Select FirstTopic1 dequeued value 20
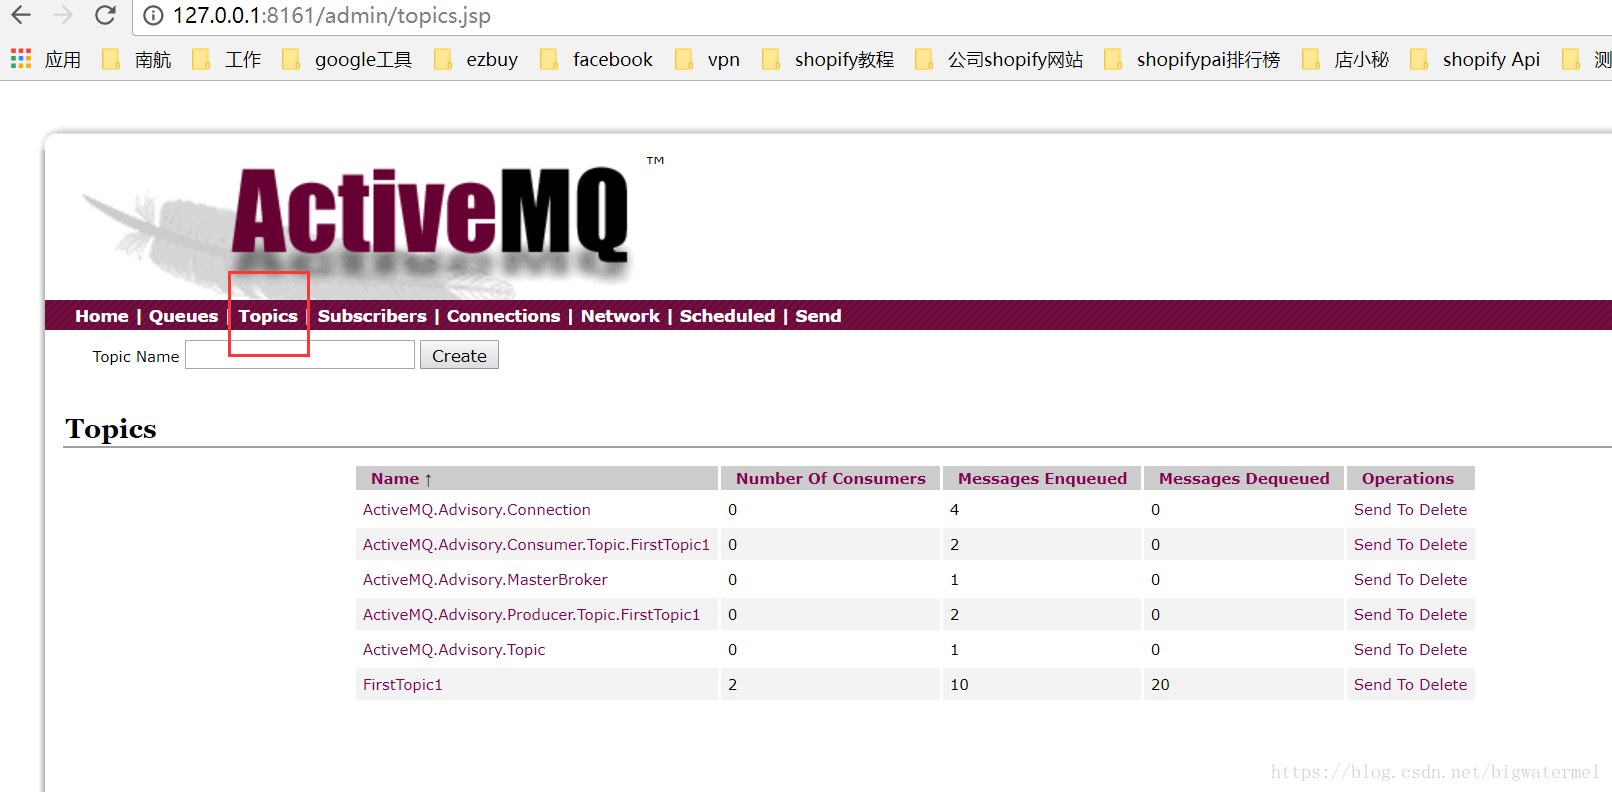The width and height of the screenshot is (1612, 792). pyautogui.click(x=1160, y=684)
